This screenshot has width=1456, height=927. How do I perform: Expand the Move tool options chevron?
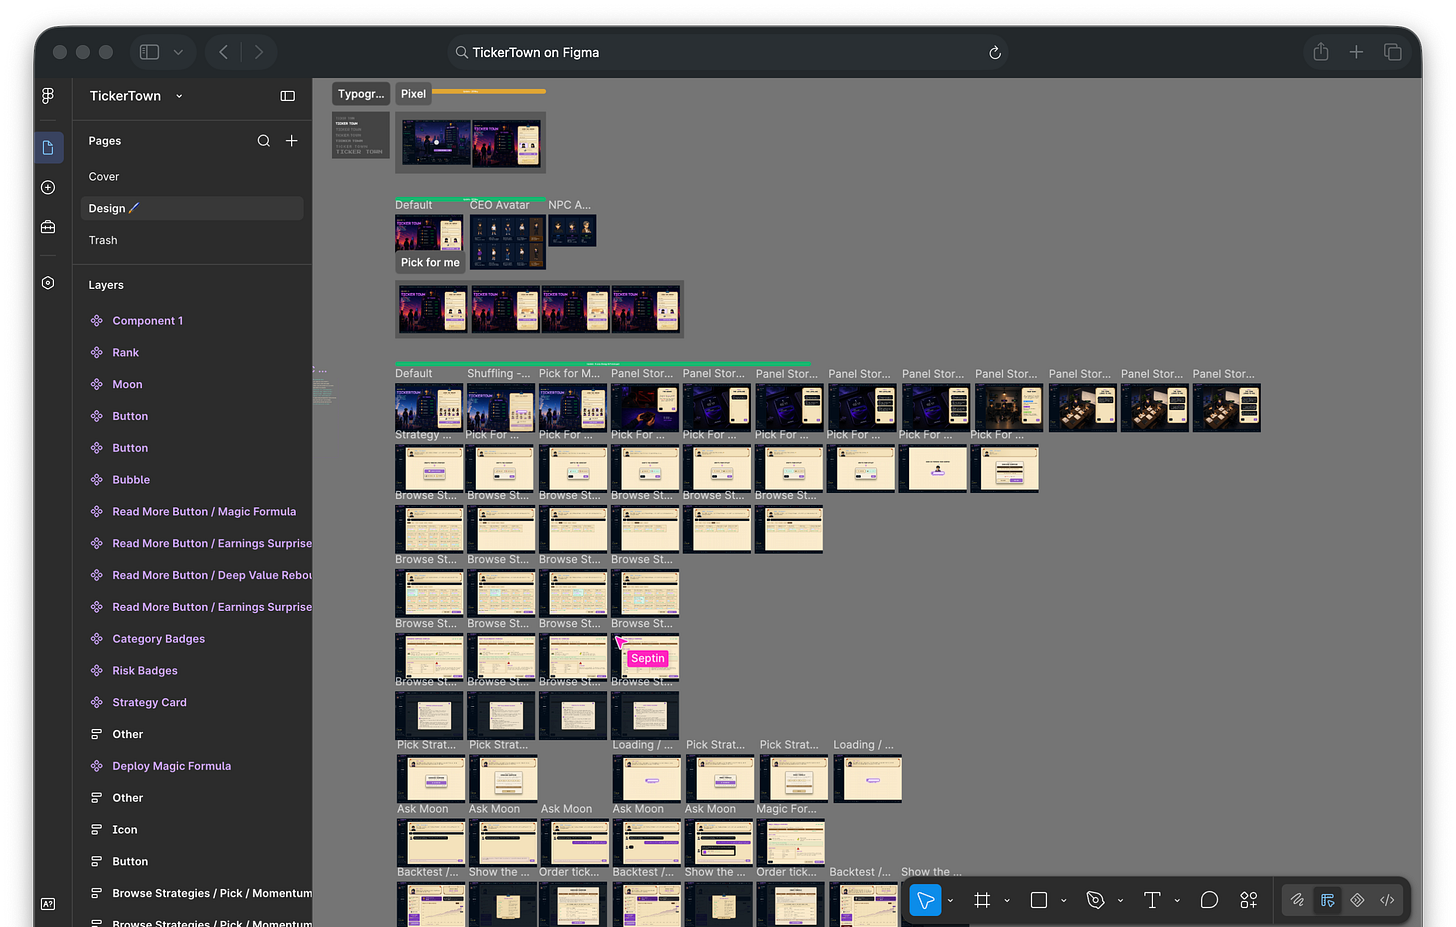pyautogui.click(x=950, y=900)
